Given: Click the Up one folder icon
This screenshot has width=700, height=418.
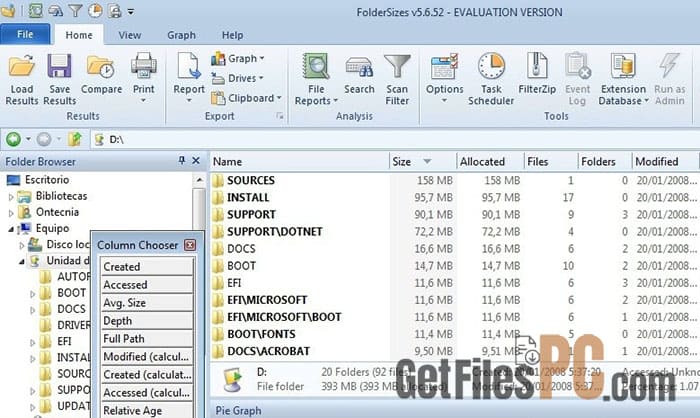Looking at the screenshot, I should click(75, 139).
